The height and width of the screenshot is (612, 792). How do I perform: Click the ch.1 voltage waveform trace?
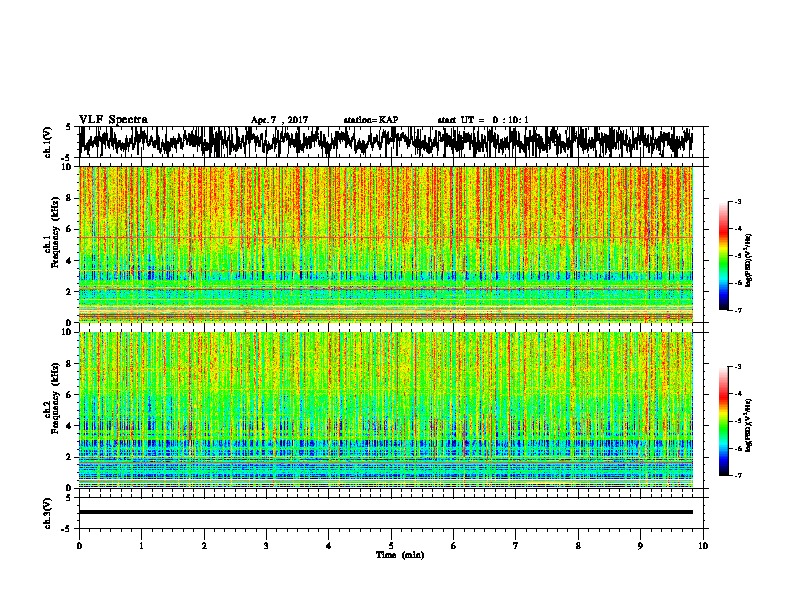(386, 142)
